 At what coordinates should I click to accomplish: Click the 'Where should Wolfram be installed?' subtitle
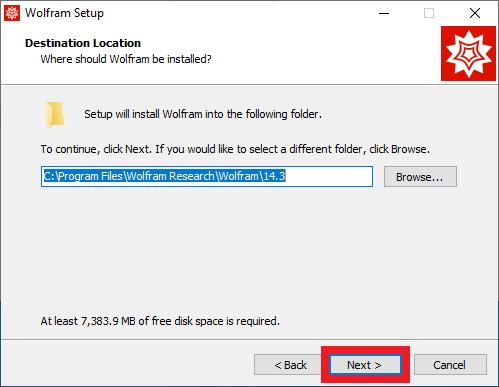[x=126, y=59]
